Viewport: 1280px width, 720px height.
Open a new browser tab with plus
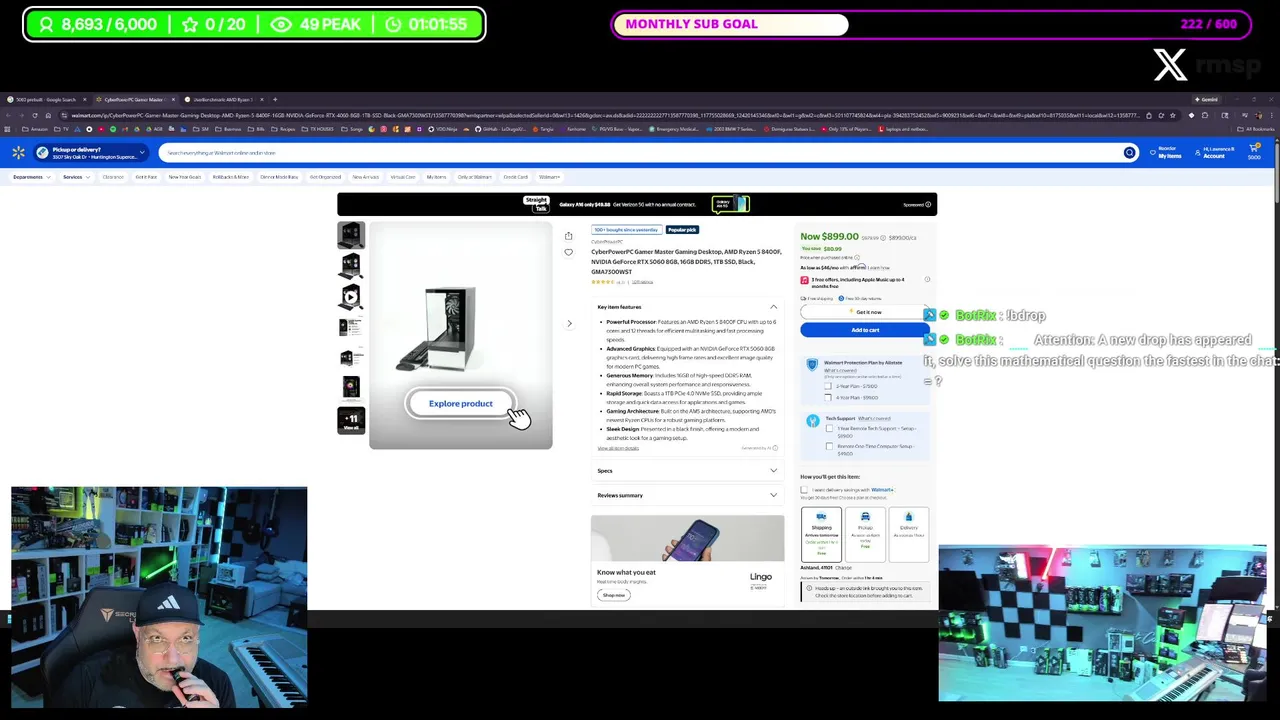tap(275, 99)
